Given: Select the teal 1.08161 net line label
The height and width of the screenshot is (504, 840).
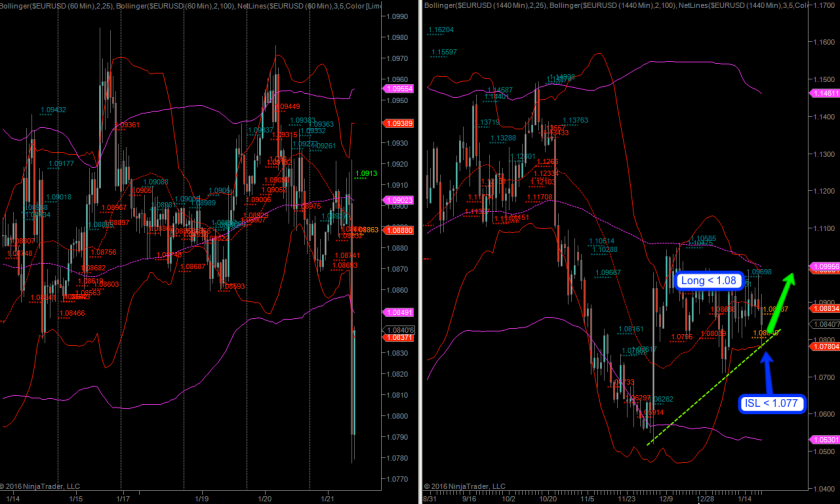Looking at the screenshot, I should click(x=631, y=329).
